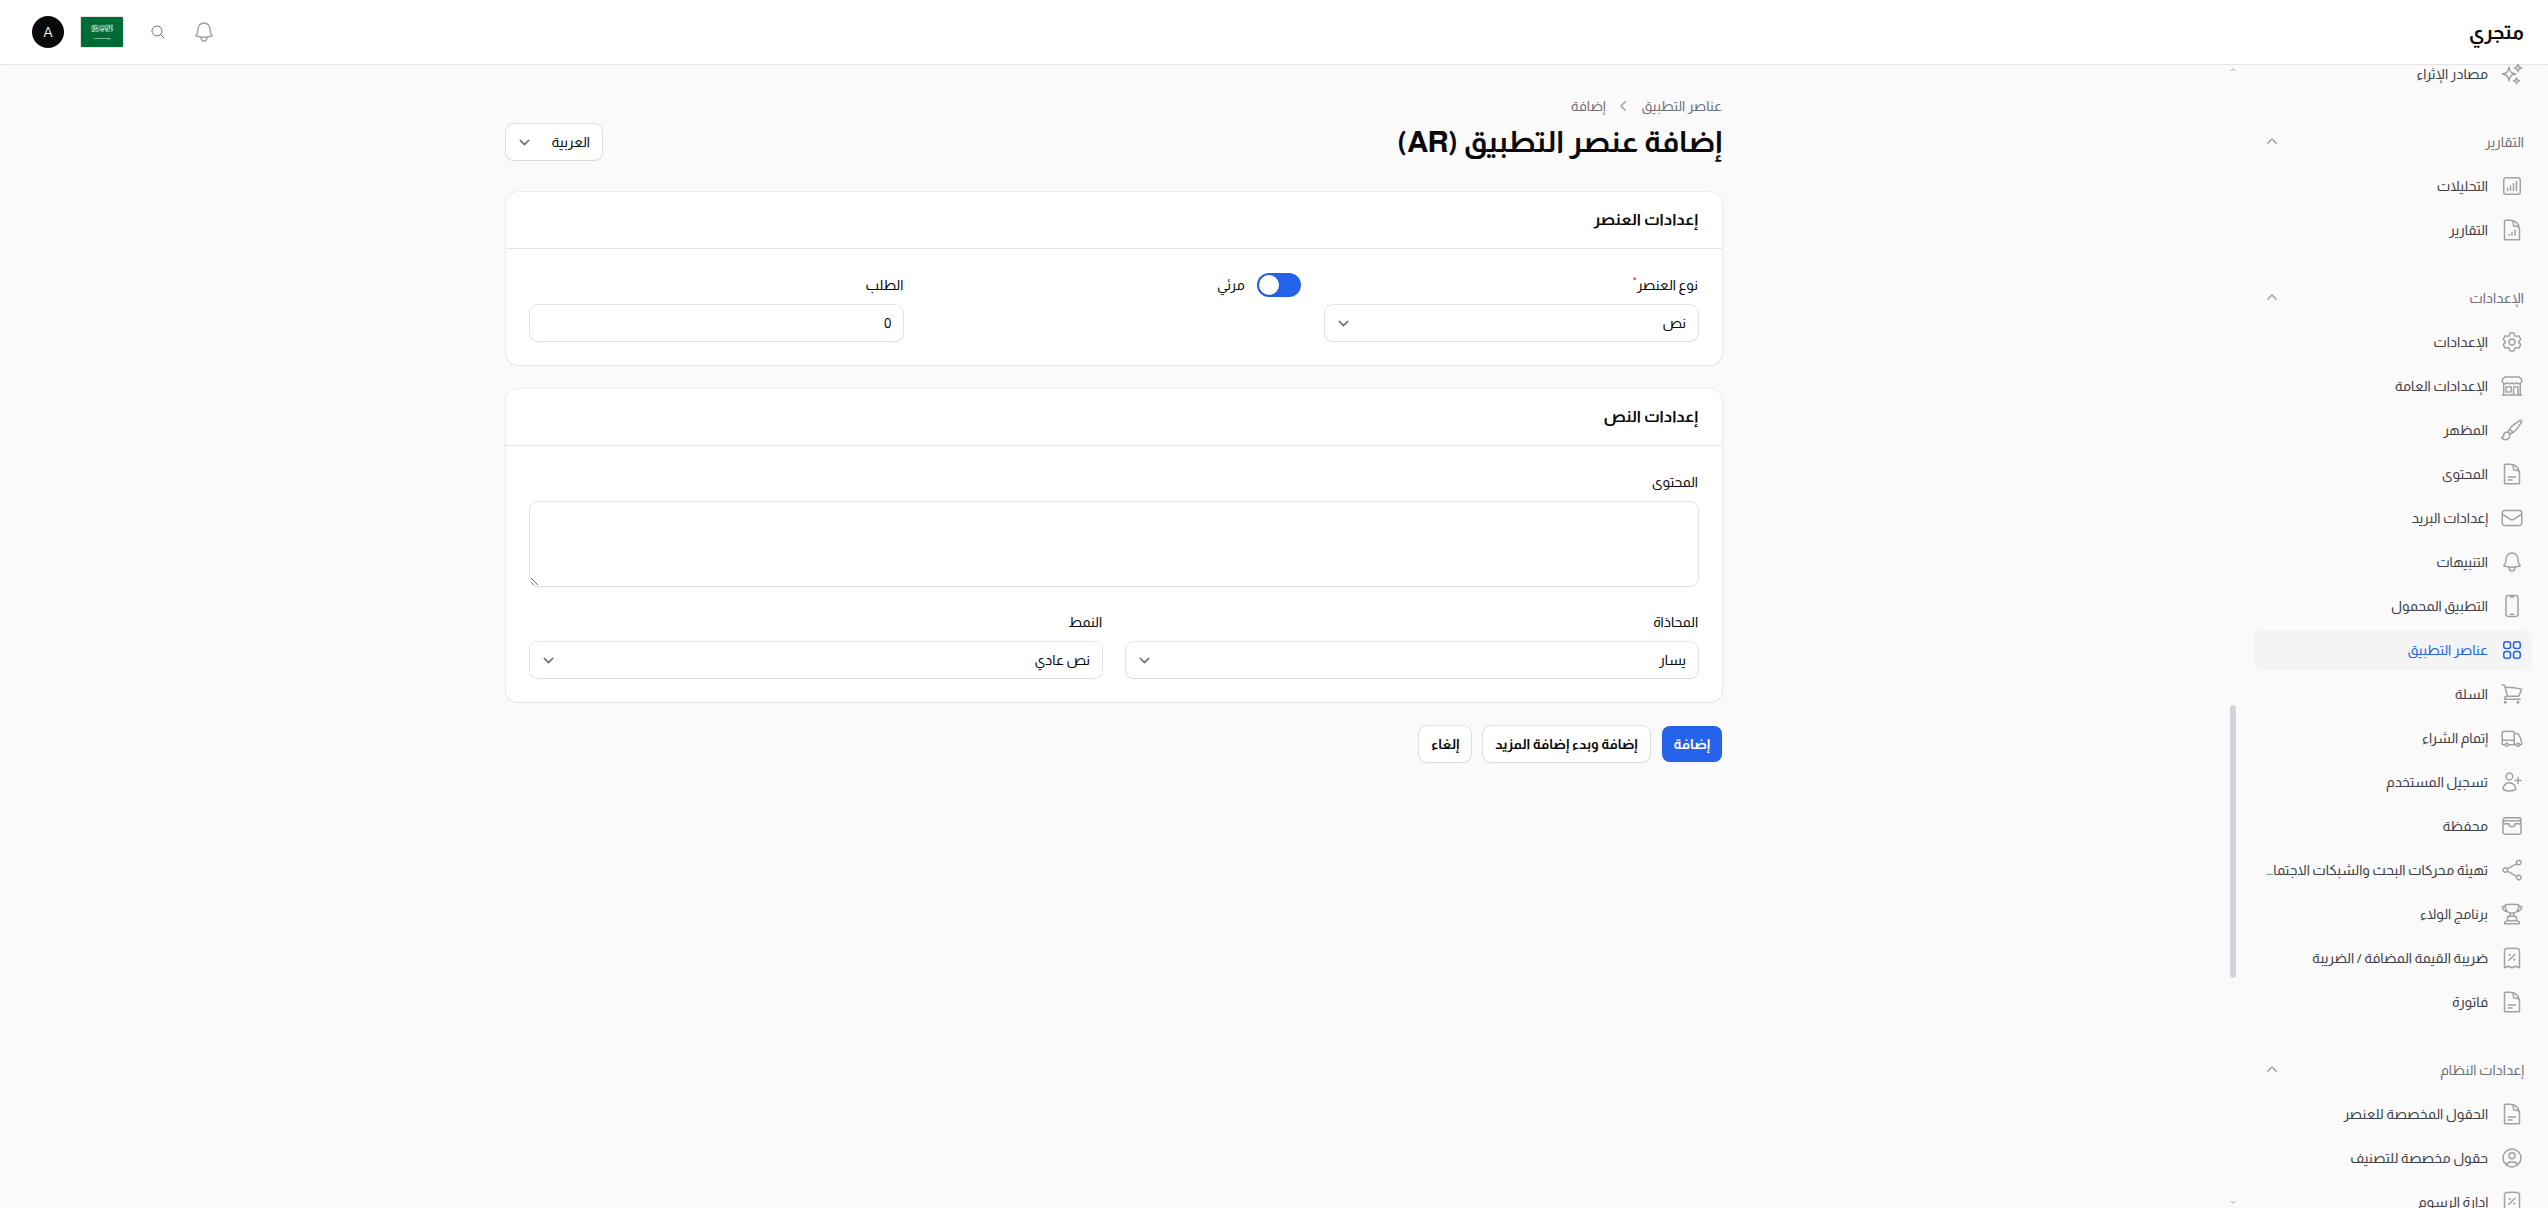Open the search icon in top bar
This screenshot has height=1208, width=2548.
tap(157, 31)
